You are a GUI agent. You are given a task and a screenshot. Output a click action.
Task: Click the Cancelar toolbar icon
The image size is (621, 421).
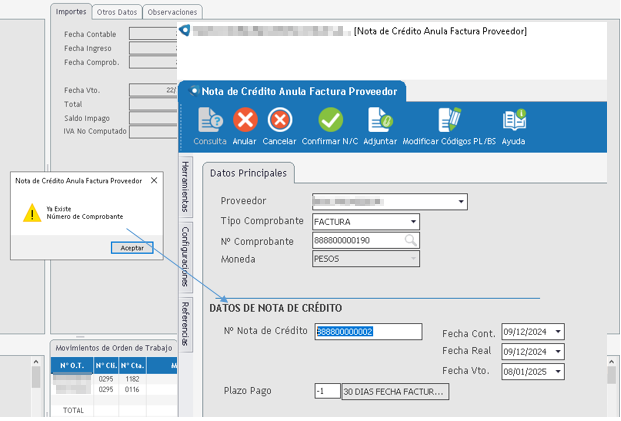point(280,121)
